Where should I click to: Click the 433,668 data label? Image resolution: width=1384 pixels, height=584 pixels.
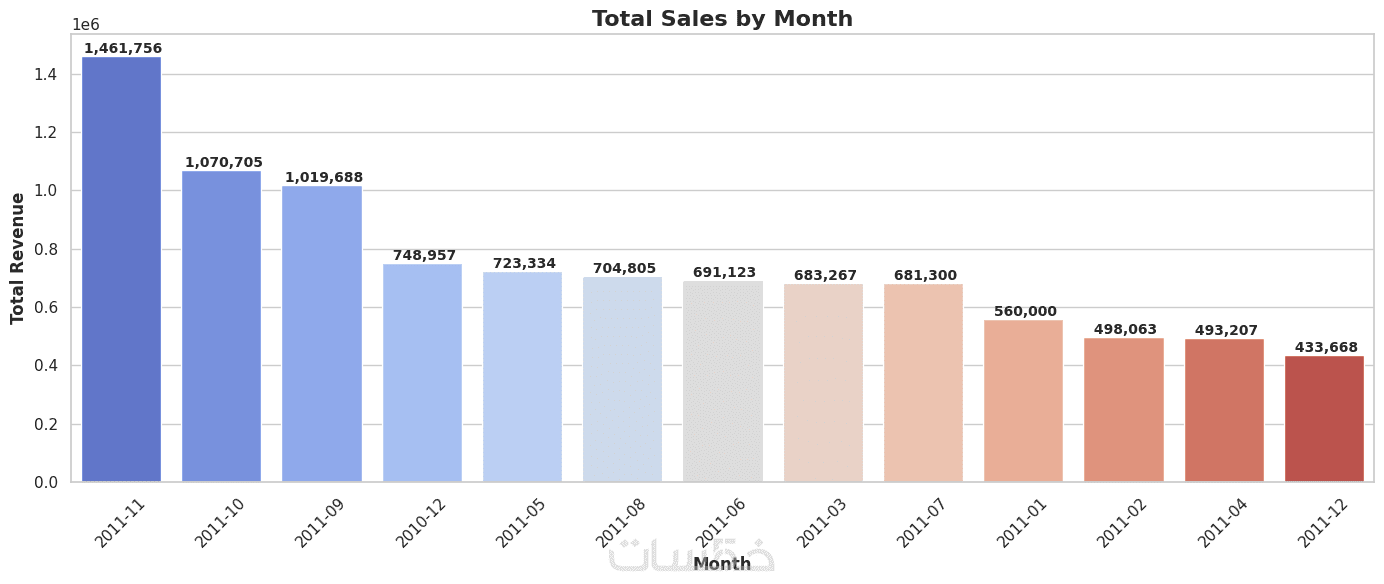click(x=1326, y=347)
